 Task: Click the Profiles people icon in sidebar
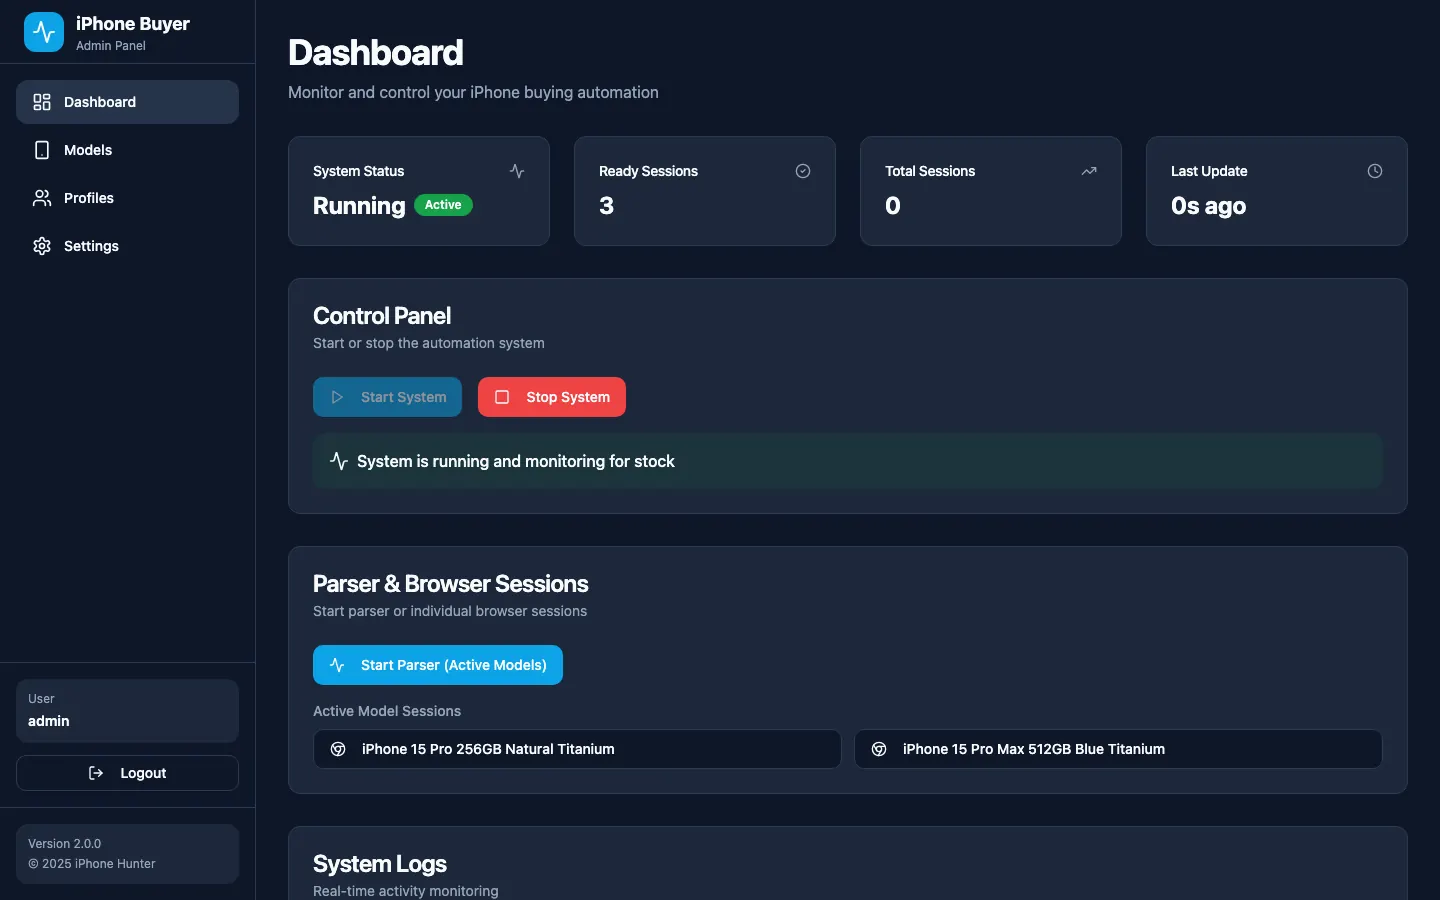(42, 198)
